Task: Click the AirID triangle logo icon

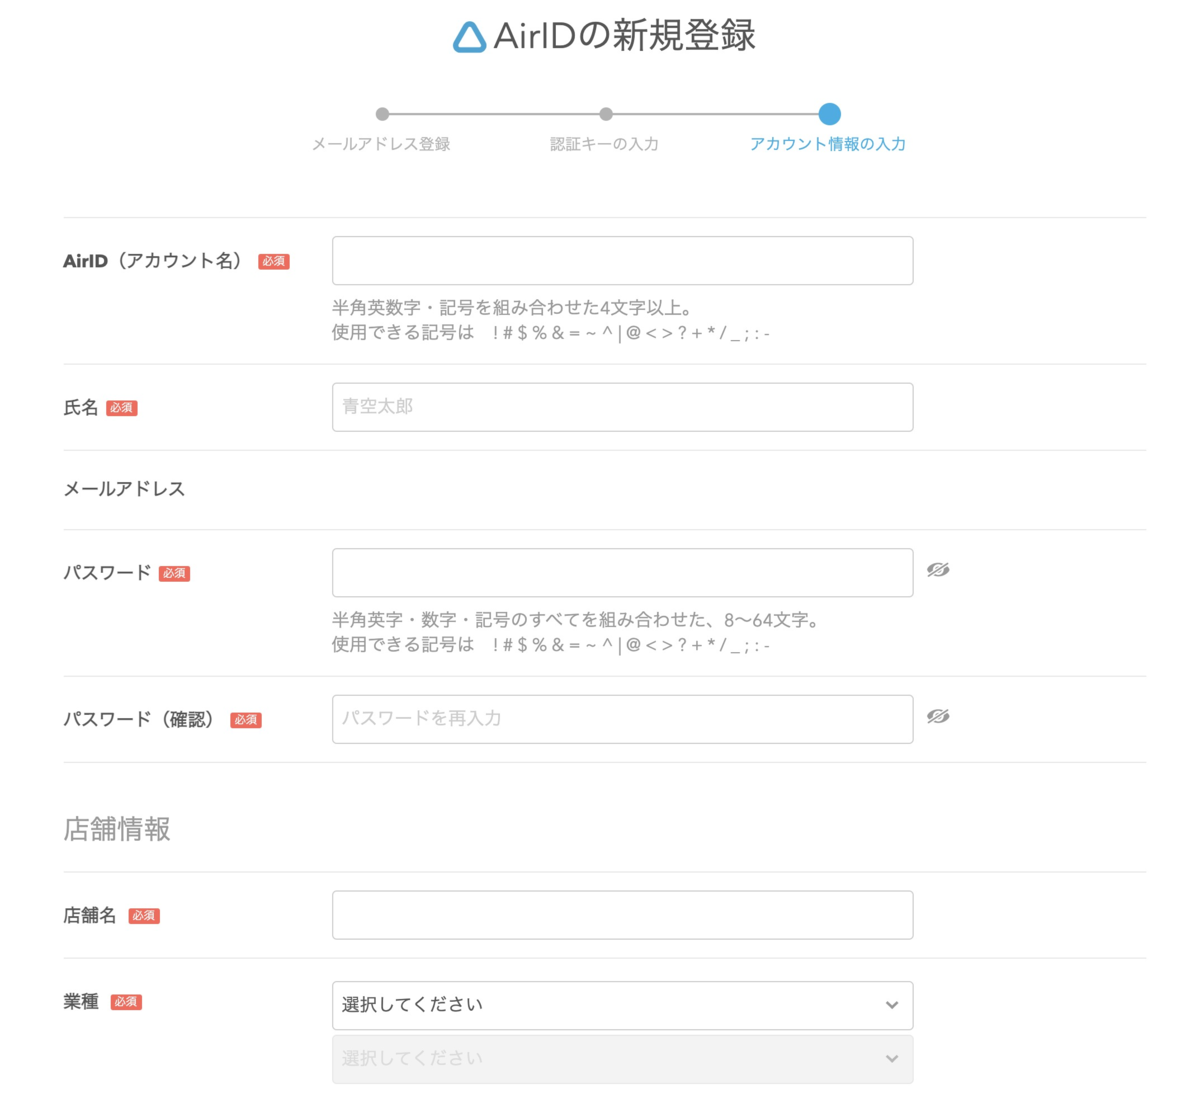Action: point(469,37)
